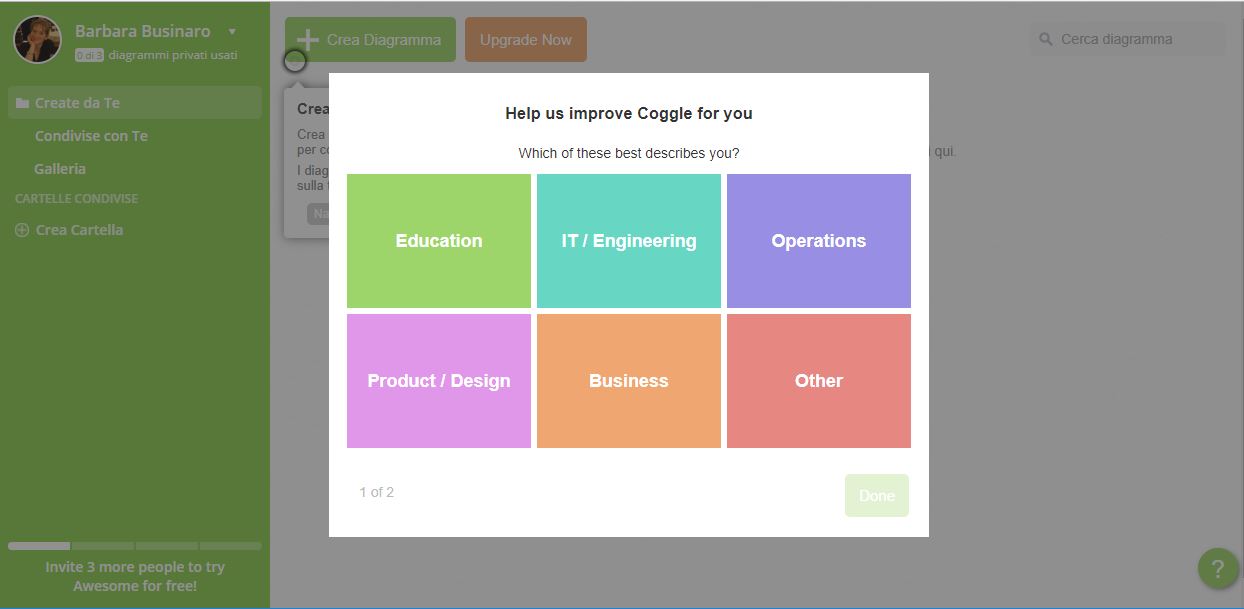Open the Galleria section
The height and width of the screenshot is (609, 1244).
(60, 169)
